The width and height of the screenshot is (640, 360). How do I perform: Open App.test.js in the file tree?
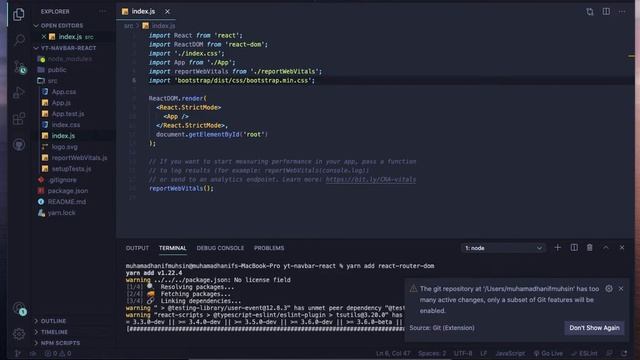[68, 114]
